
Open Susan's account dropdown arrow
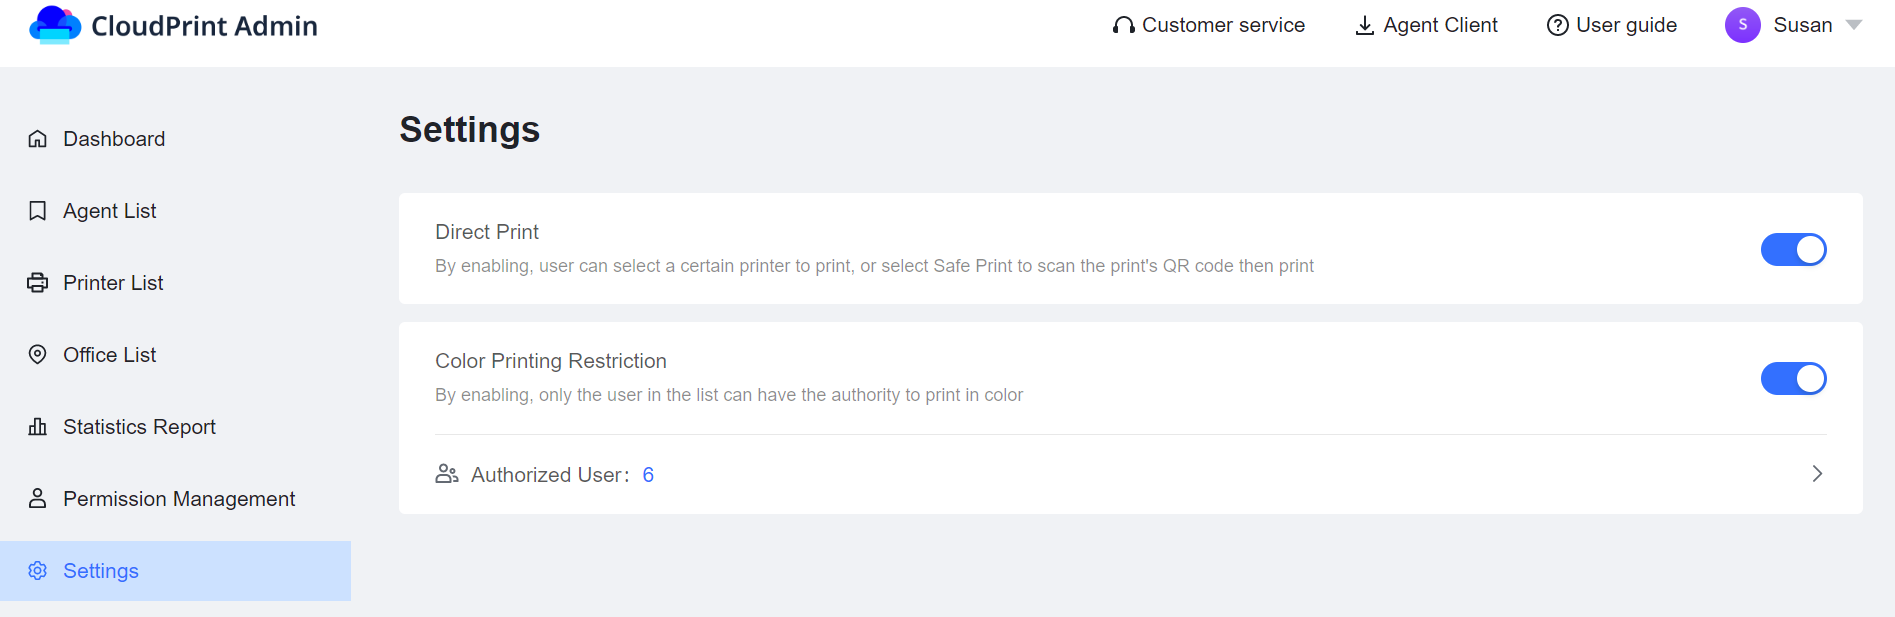click(1854, 25)
